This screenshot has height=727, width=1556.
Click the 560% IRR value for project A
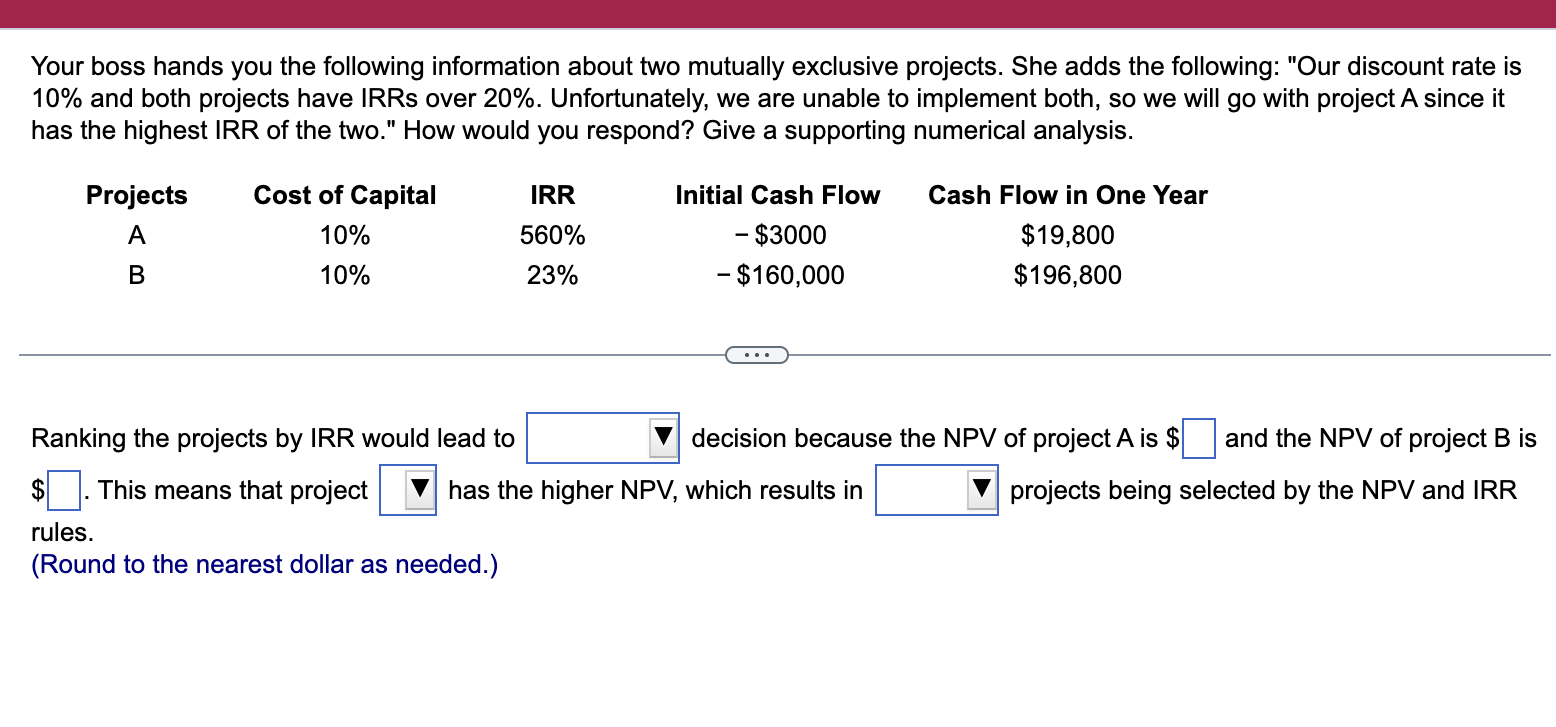pyautogui.click(x=552, y=235)
